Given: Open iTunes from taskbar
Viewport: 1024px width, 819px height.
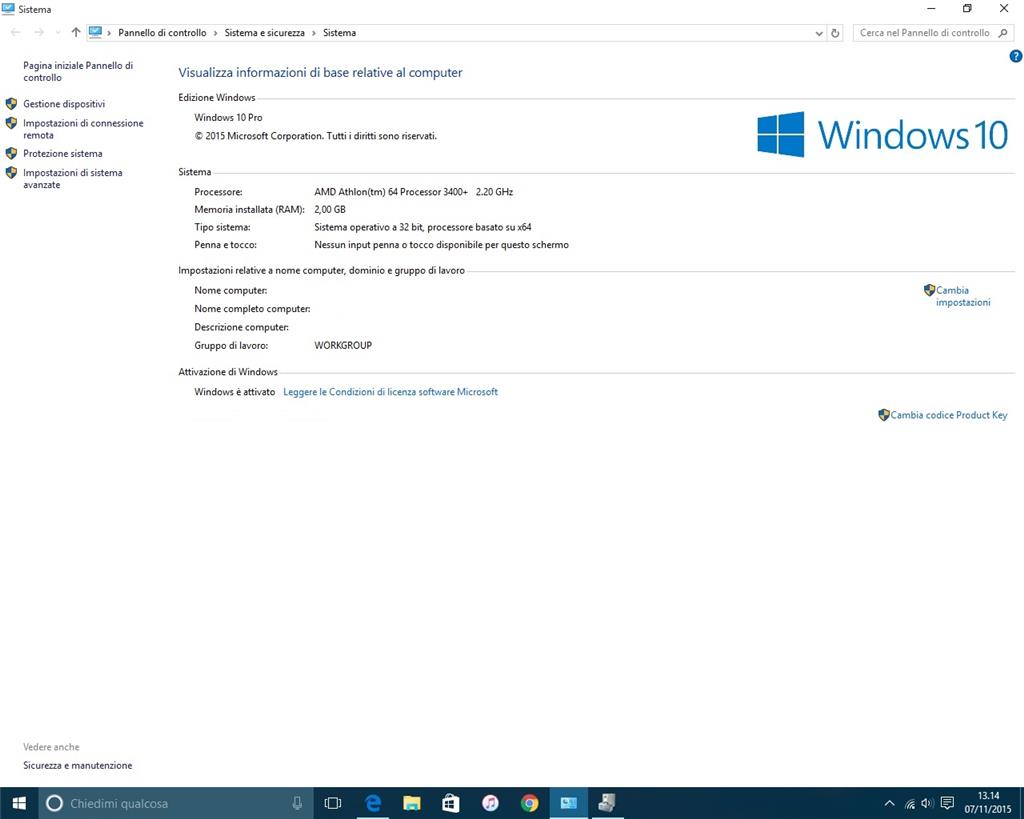Looking at the screenshot, I should coord(490,803).
